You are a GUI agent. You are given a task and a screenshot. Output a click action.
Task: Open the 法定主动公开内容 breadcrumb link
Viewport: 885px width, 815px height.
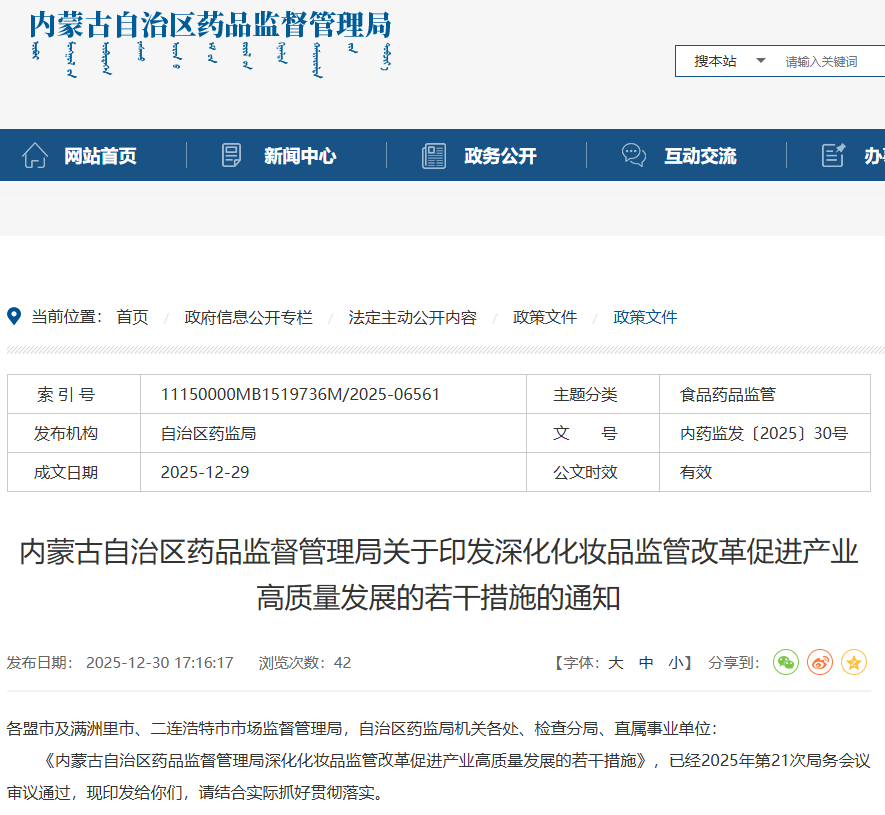(416, 317)
